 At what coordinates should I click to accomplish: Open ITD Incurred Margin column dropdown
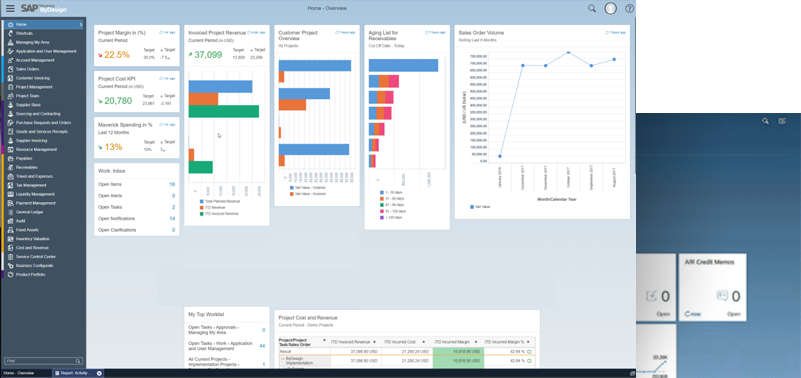click(476, 341)
